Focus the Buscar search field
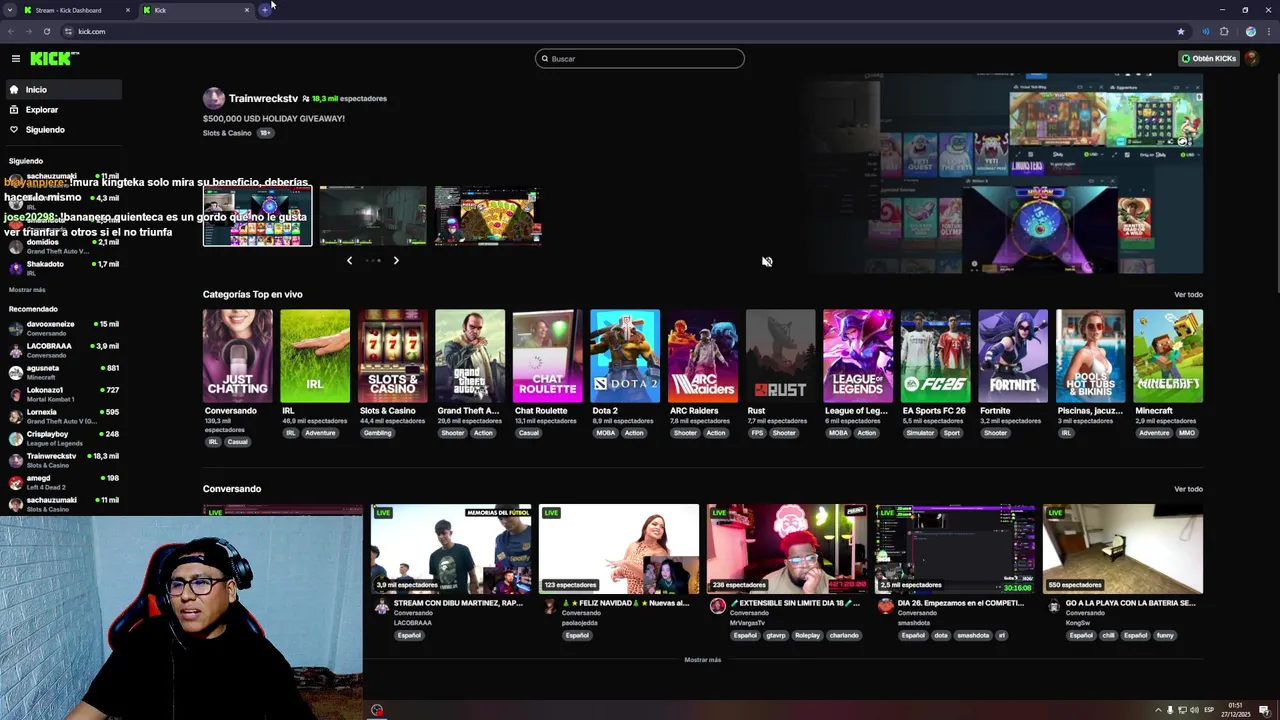The width and height of the screenshot is (1280, 720). 640,59
